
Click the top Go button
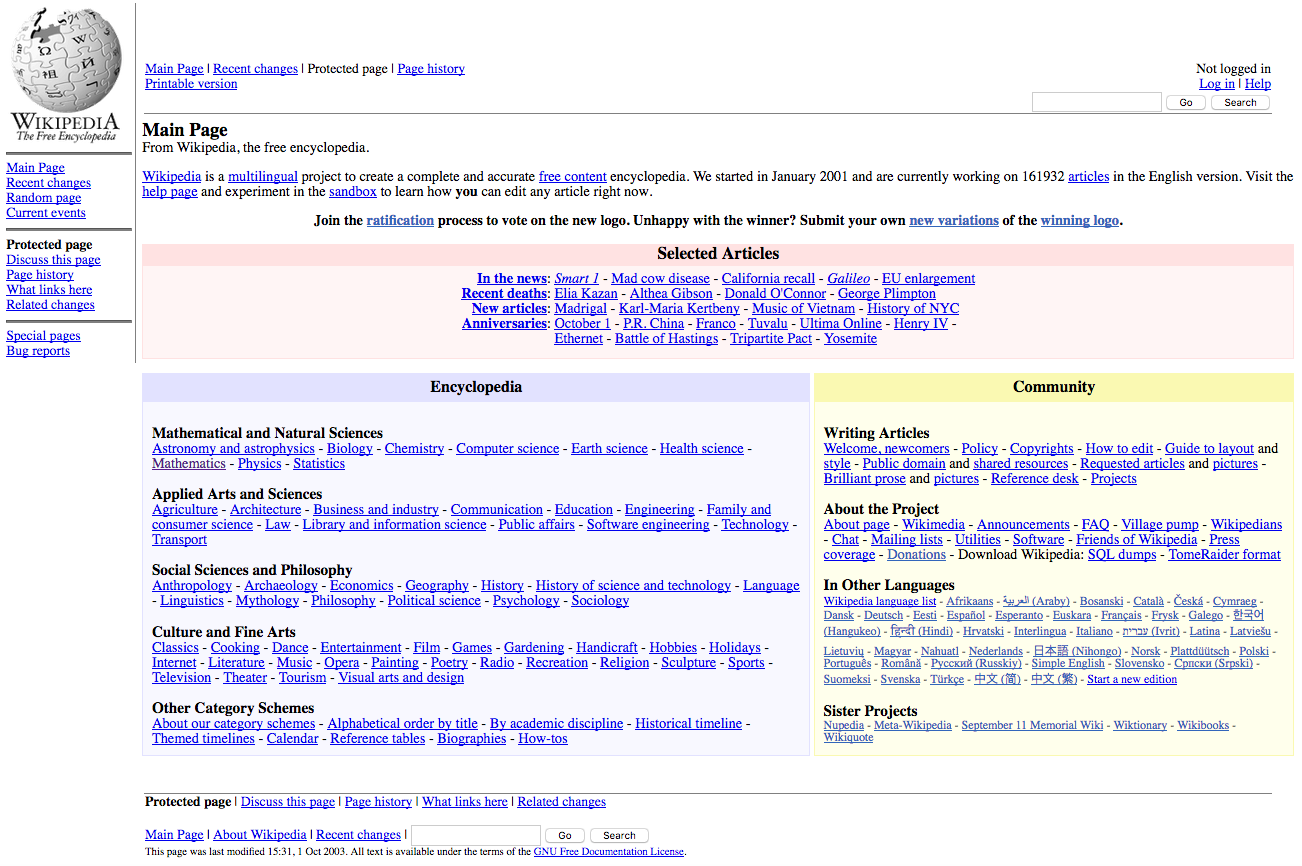pyautogui.click(x=1185, y=103)
